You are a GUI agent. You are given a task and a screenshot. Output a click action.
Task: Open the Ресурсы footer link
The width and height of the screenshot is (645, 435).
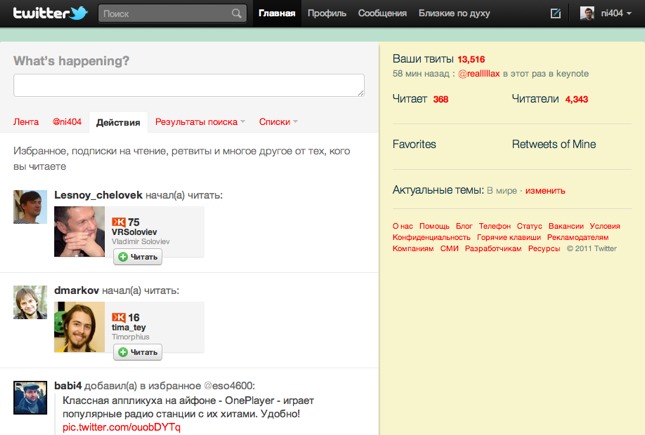click(544, 249)
